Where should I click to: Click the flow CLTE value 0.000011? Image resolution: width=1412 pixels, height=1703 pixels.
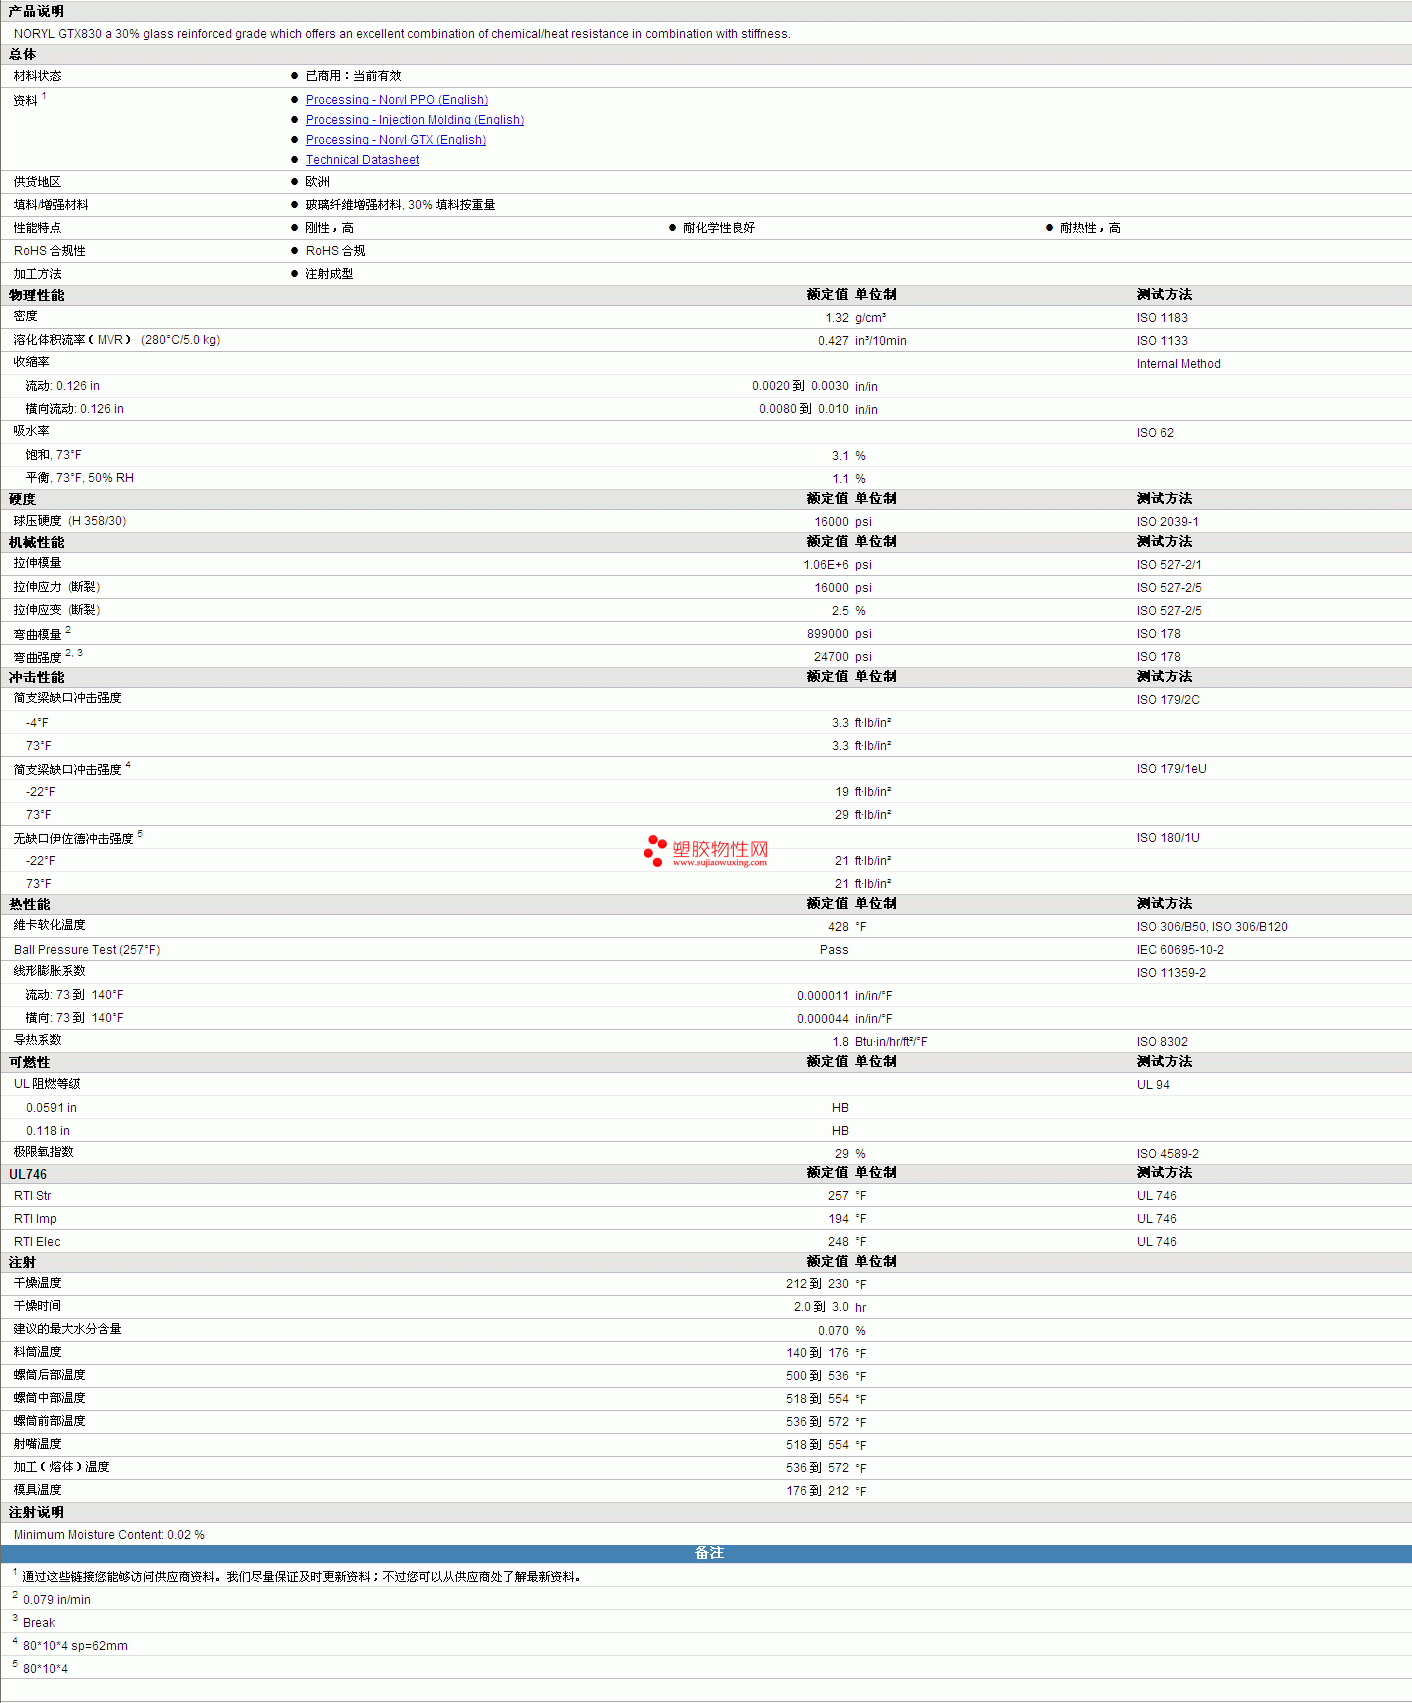(x=823, y=996)
